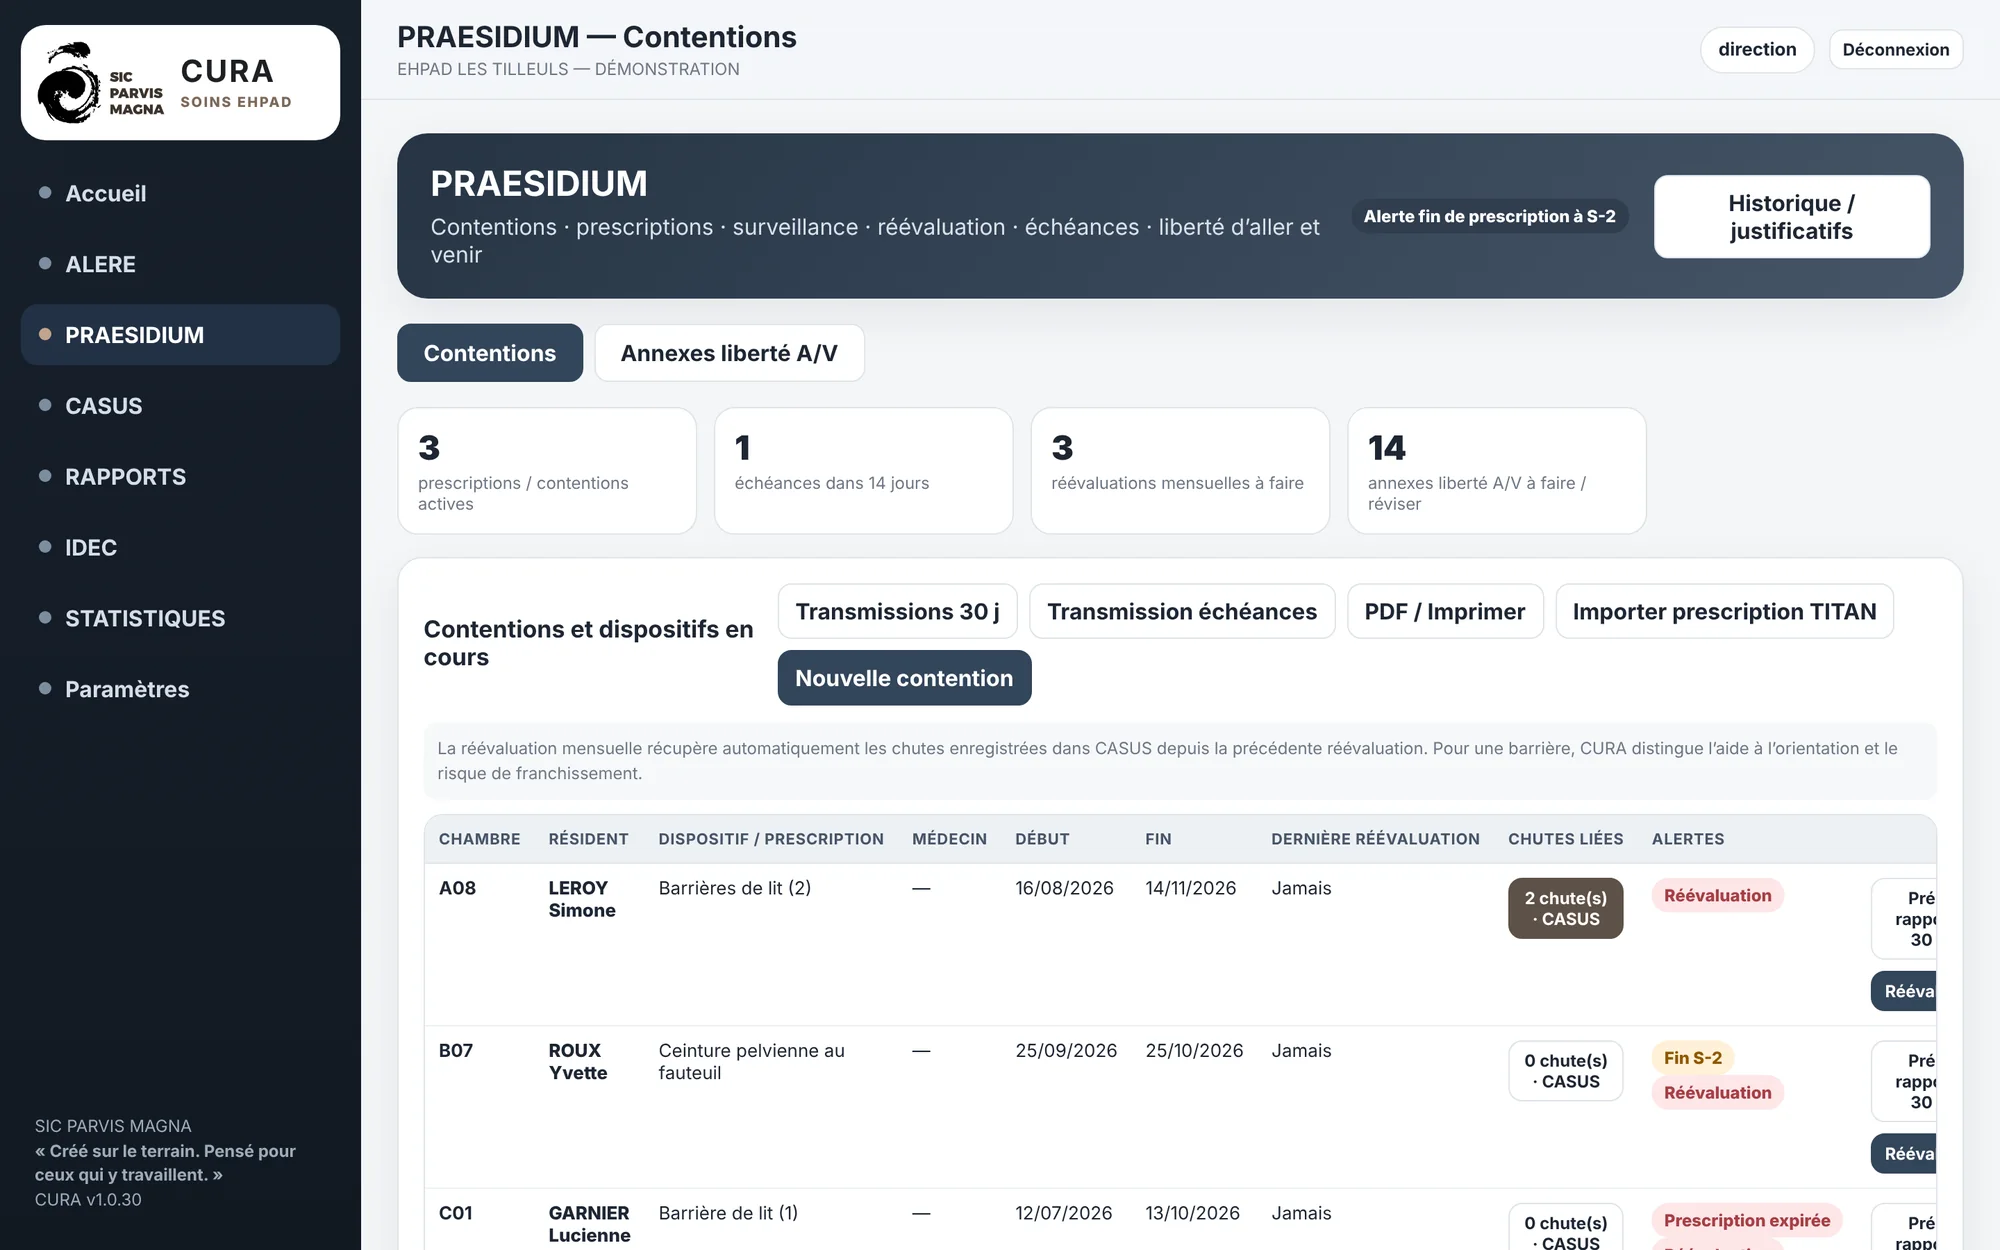
Task: Click Transmission échéances button
Action: click(x=1182, y=611)
